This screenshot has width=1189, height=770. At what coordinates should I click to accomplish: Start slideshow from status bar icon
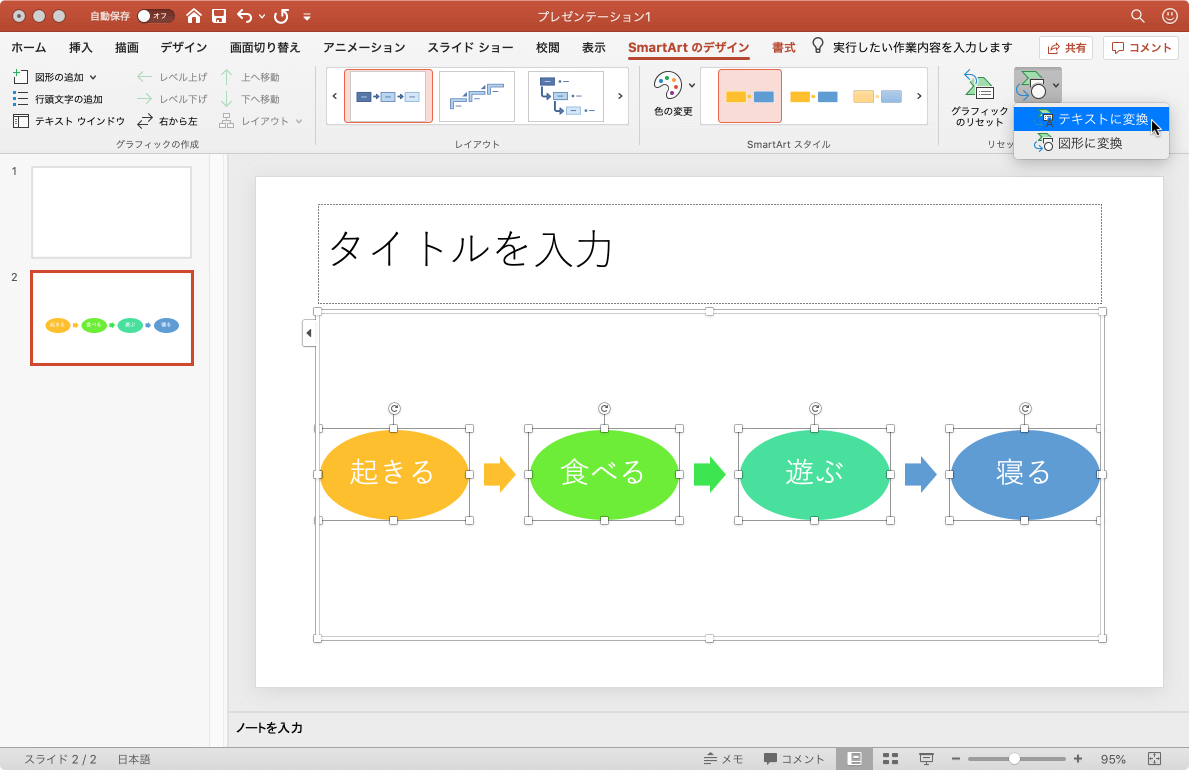tap(926, 759)
